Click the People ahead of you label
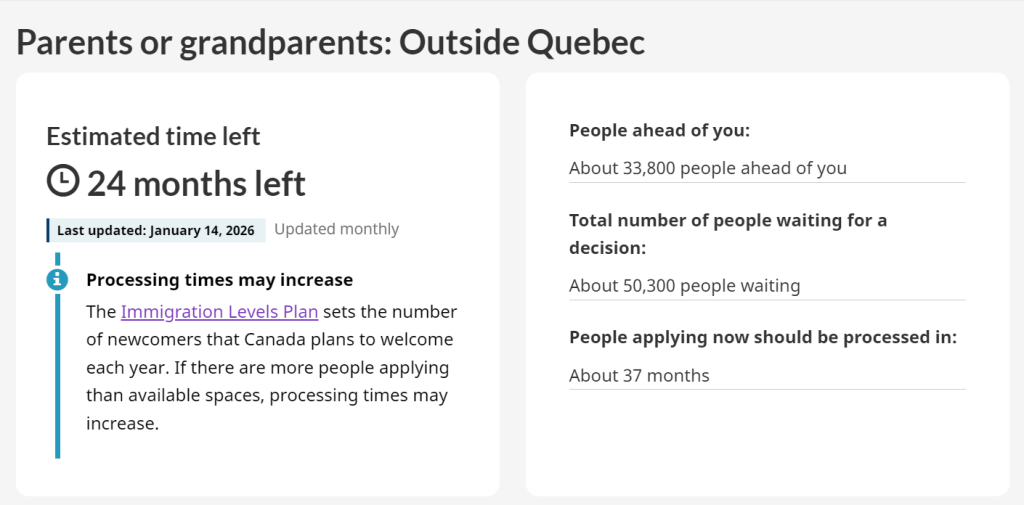1024x505 pixels. [x=659, y=130]
